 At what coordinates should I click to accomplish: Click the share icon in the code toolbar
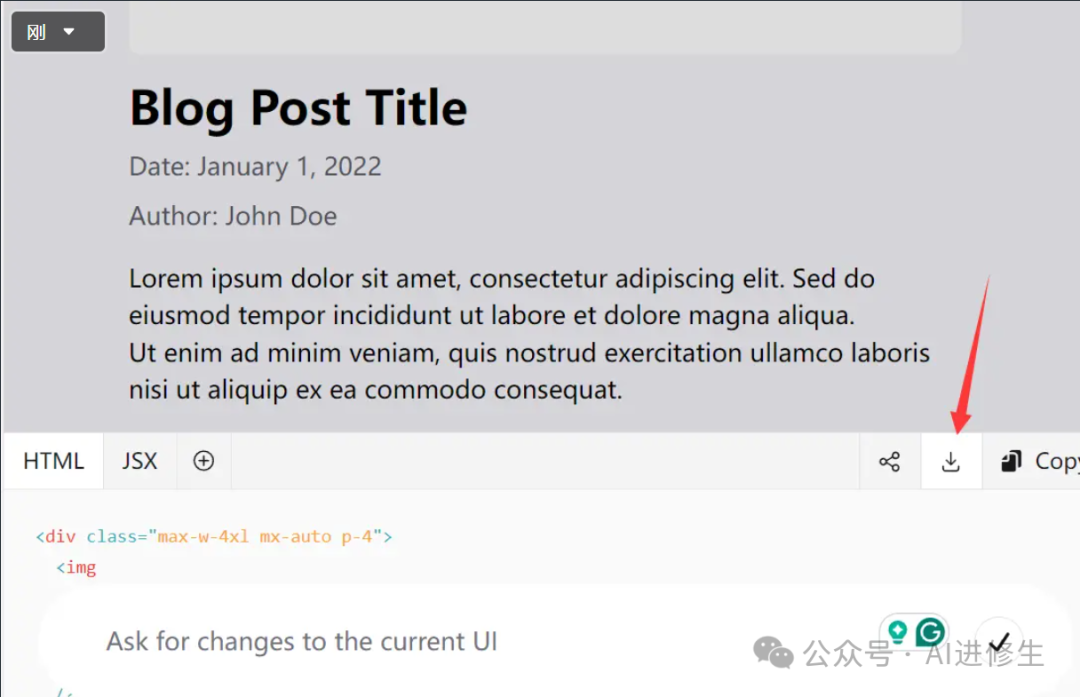[889, 461]
